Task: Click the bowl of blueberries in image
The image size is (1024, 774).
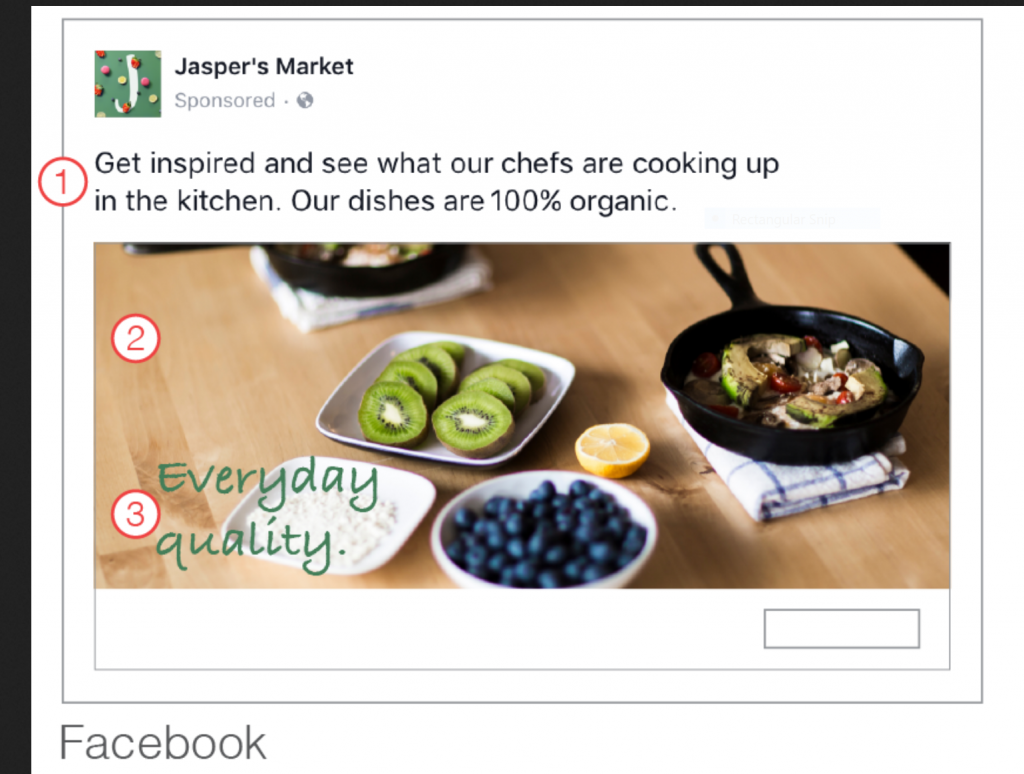Action: (544, 530)
